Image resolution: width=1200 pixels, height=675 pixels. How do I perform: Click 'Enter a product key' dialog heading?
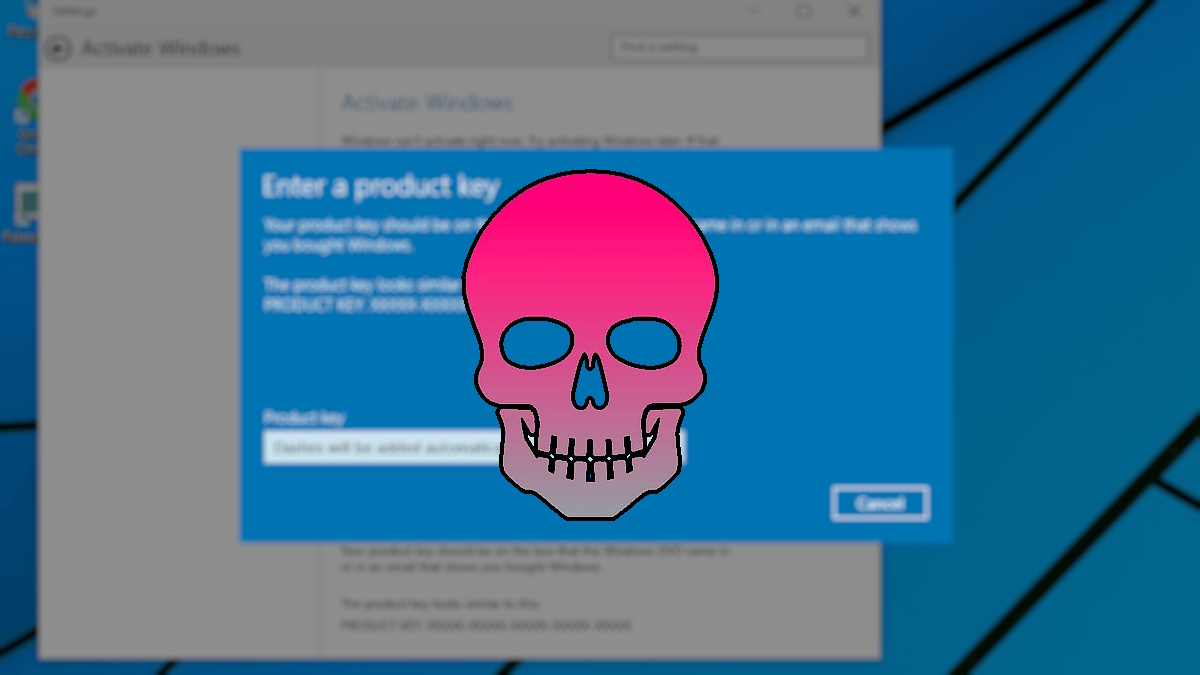pos(381,186)
